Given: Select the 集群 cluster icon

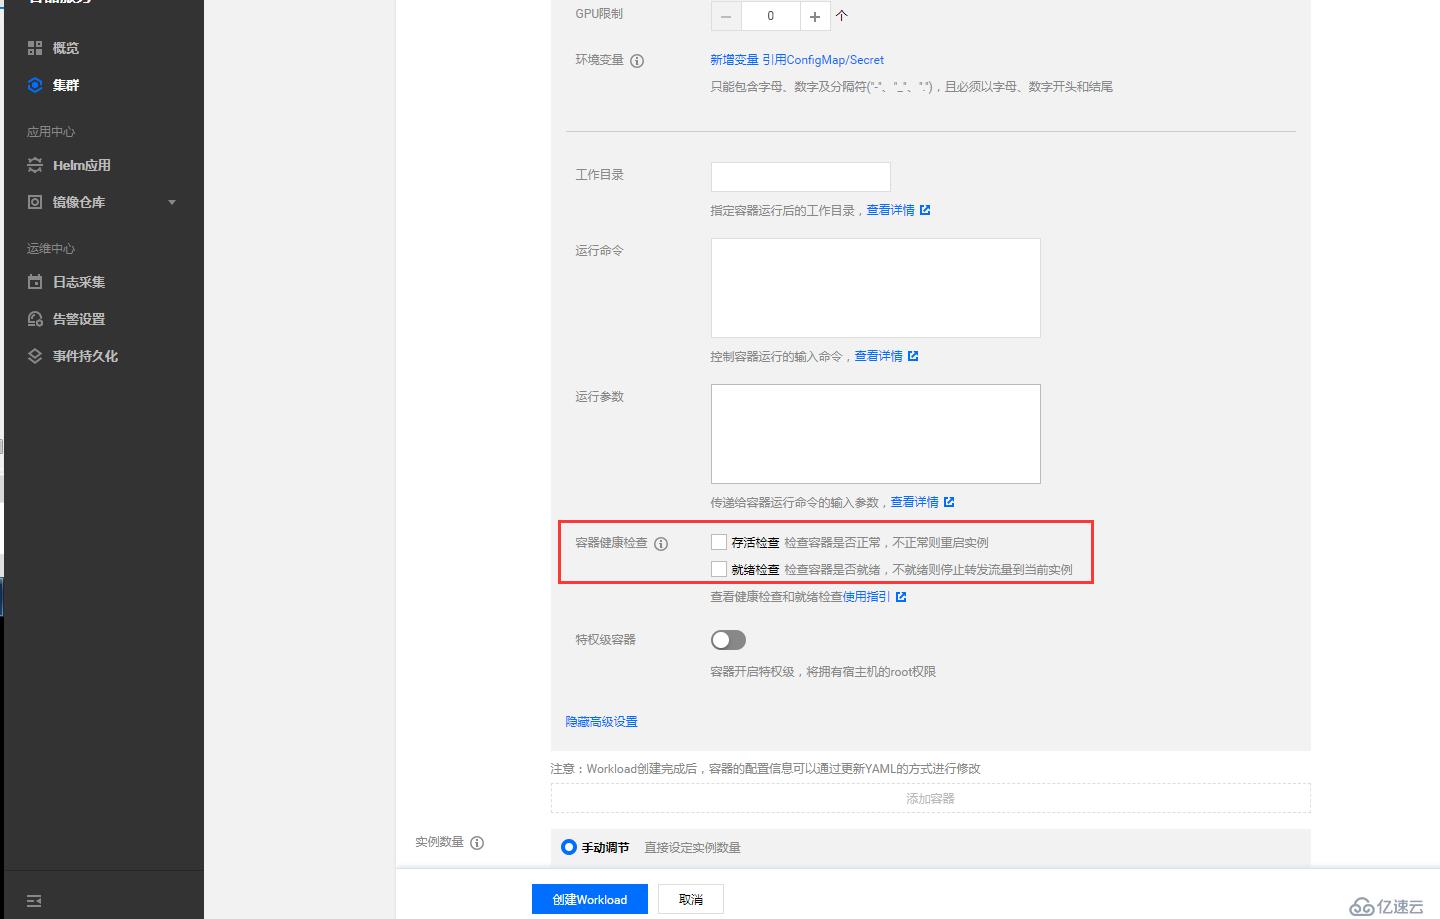Looking at the screenshot, I should (35, 85).
